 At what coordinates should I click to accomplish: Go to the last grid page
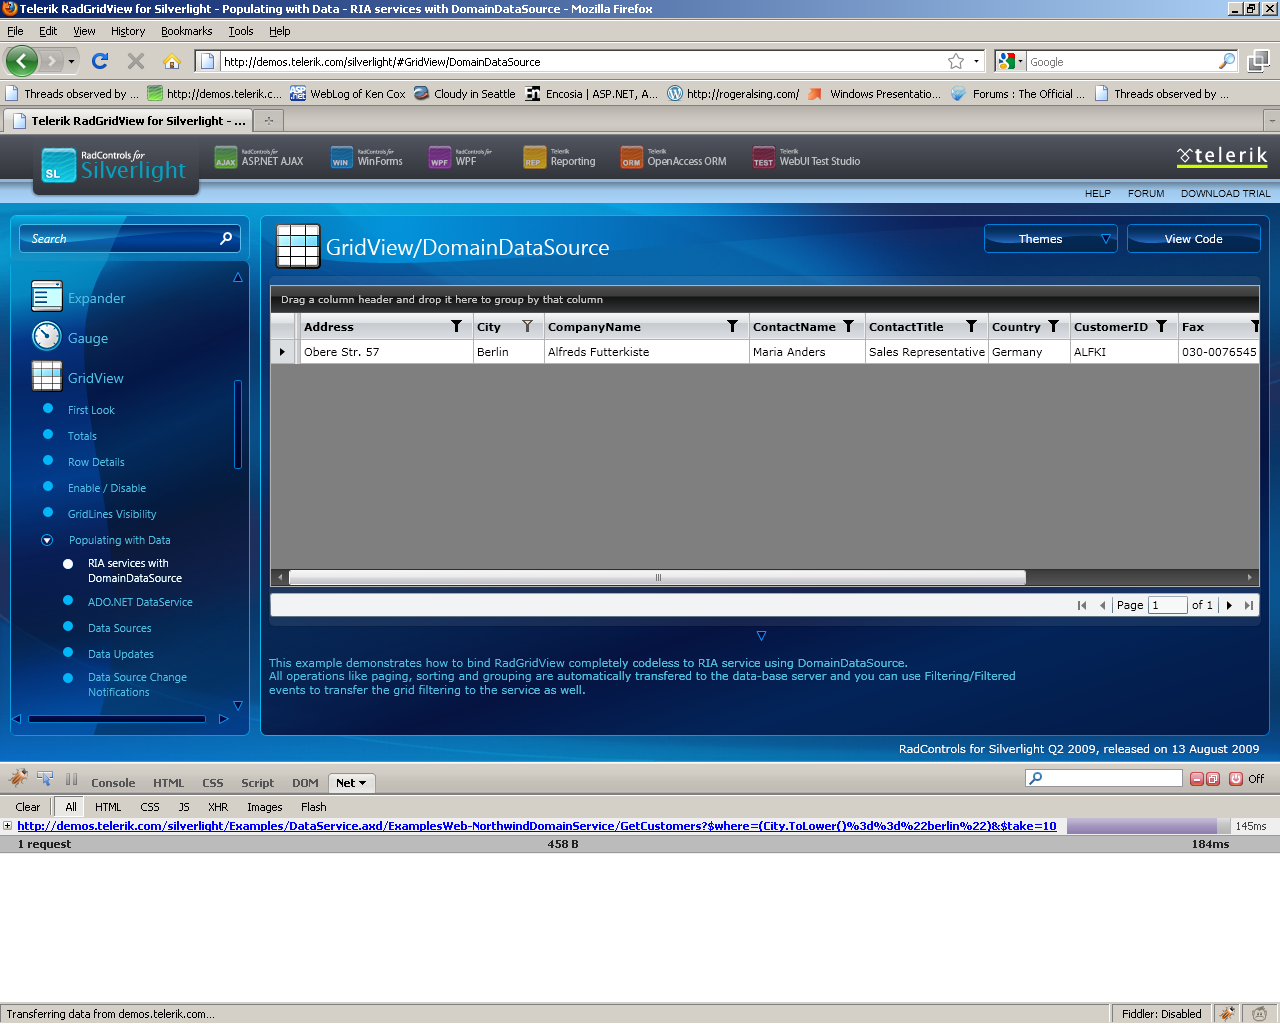coord(1248,605)
